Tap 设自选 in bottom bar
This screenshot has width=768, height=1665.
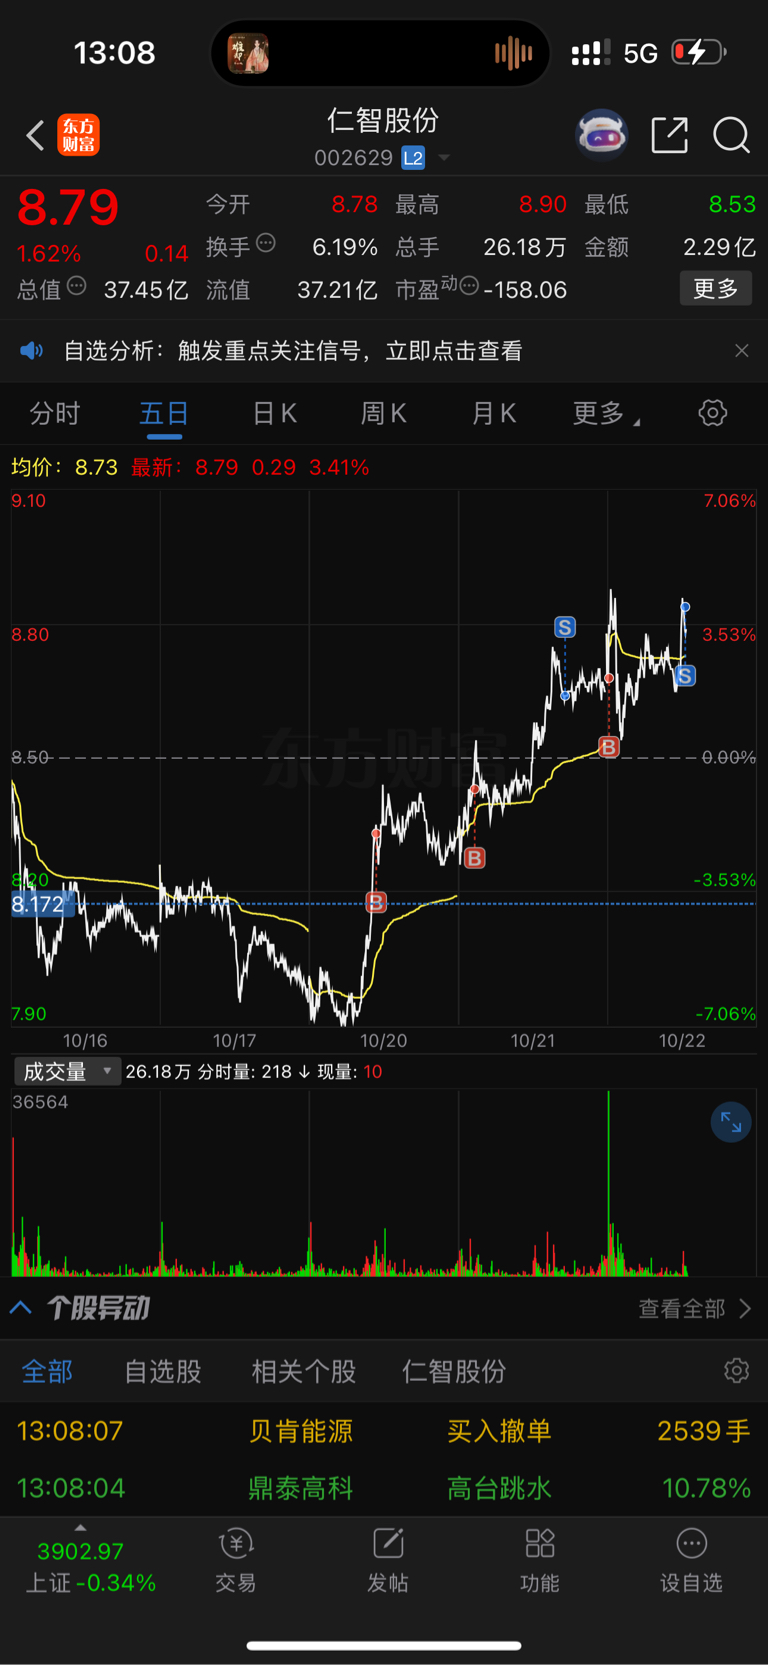pos(691,1561)
